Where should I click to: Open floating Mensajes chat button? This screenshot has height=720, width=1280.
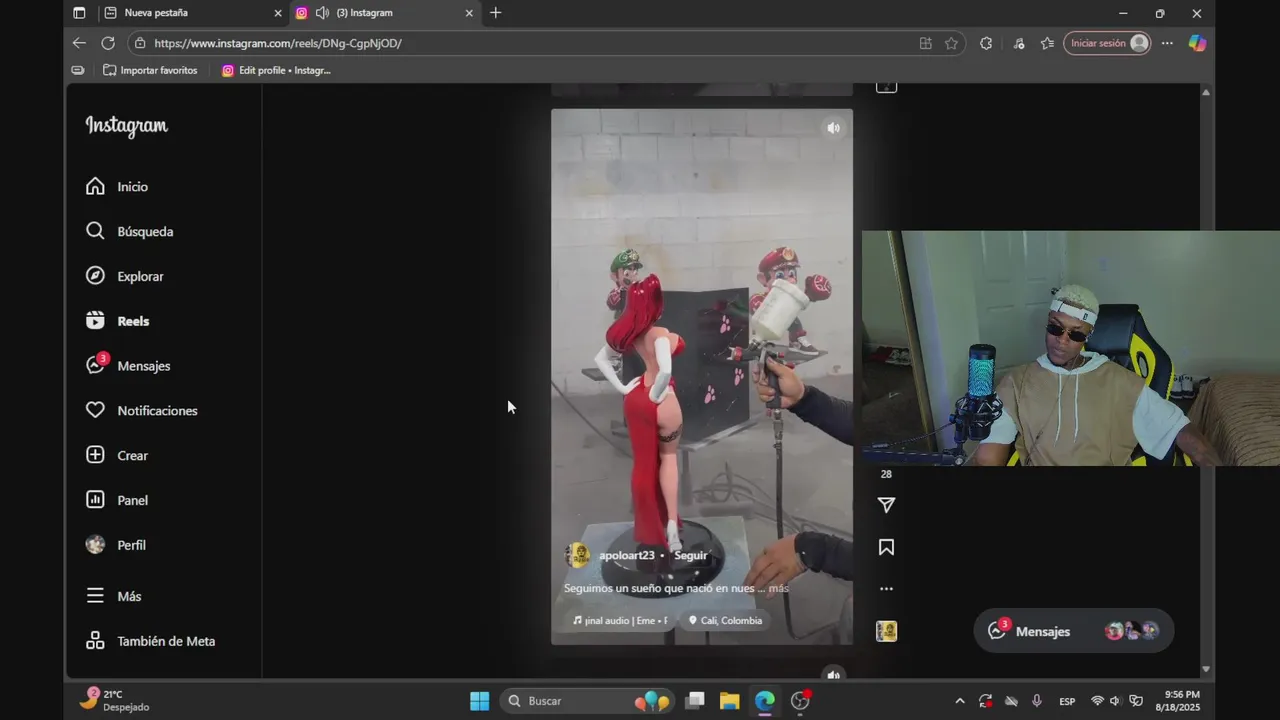1073,631
